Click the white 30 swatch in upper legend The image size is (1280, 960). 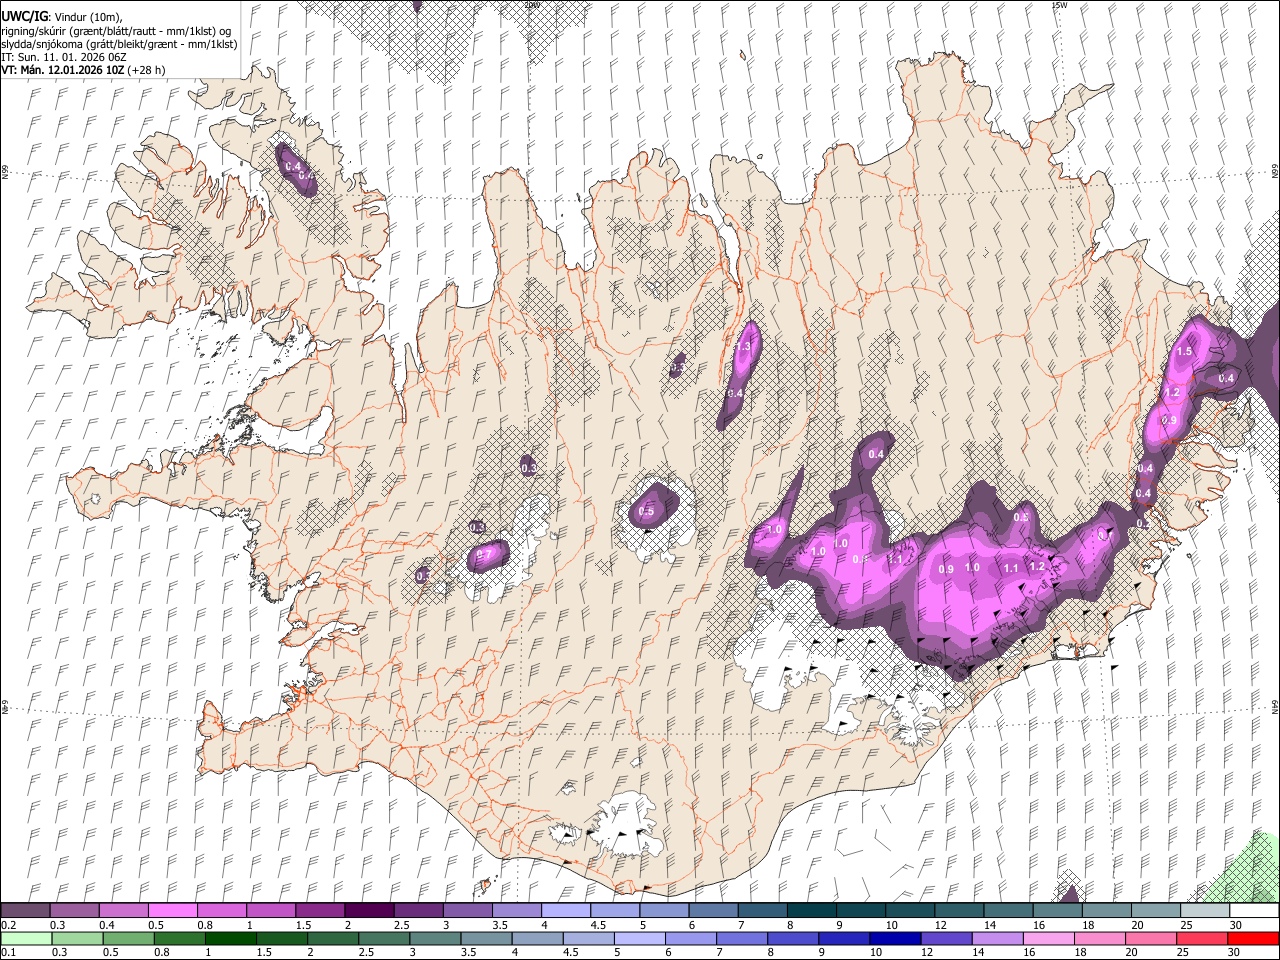tap(1254, 911)
